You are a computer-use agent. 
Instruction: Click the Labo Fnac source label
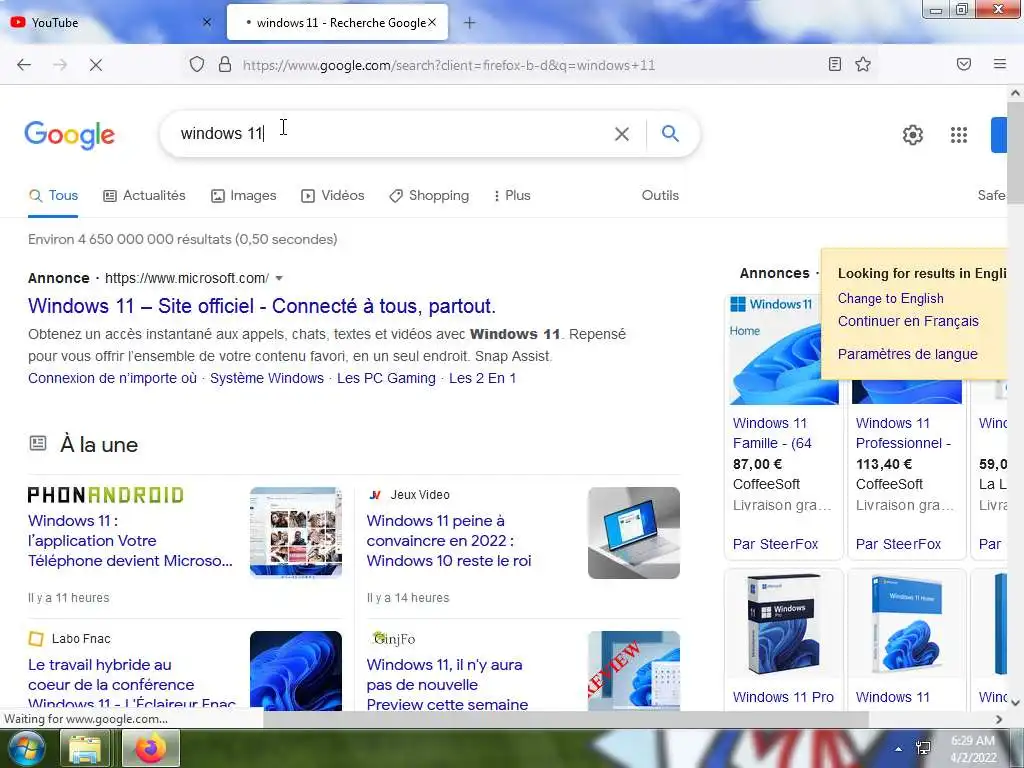pyautogui.click(x=81, y=639)
